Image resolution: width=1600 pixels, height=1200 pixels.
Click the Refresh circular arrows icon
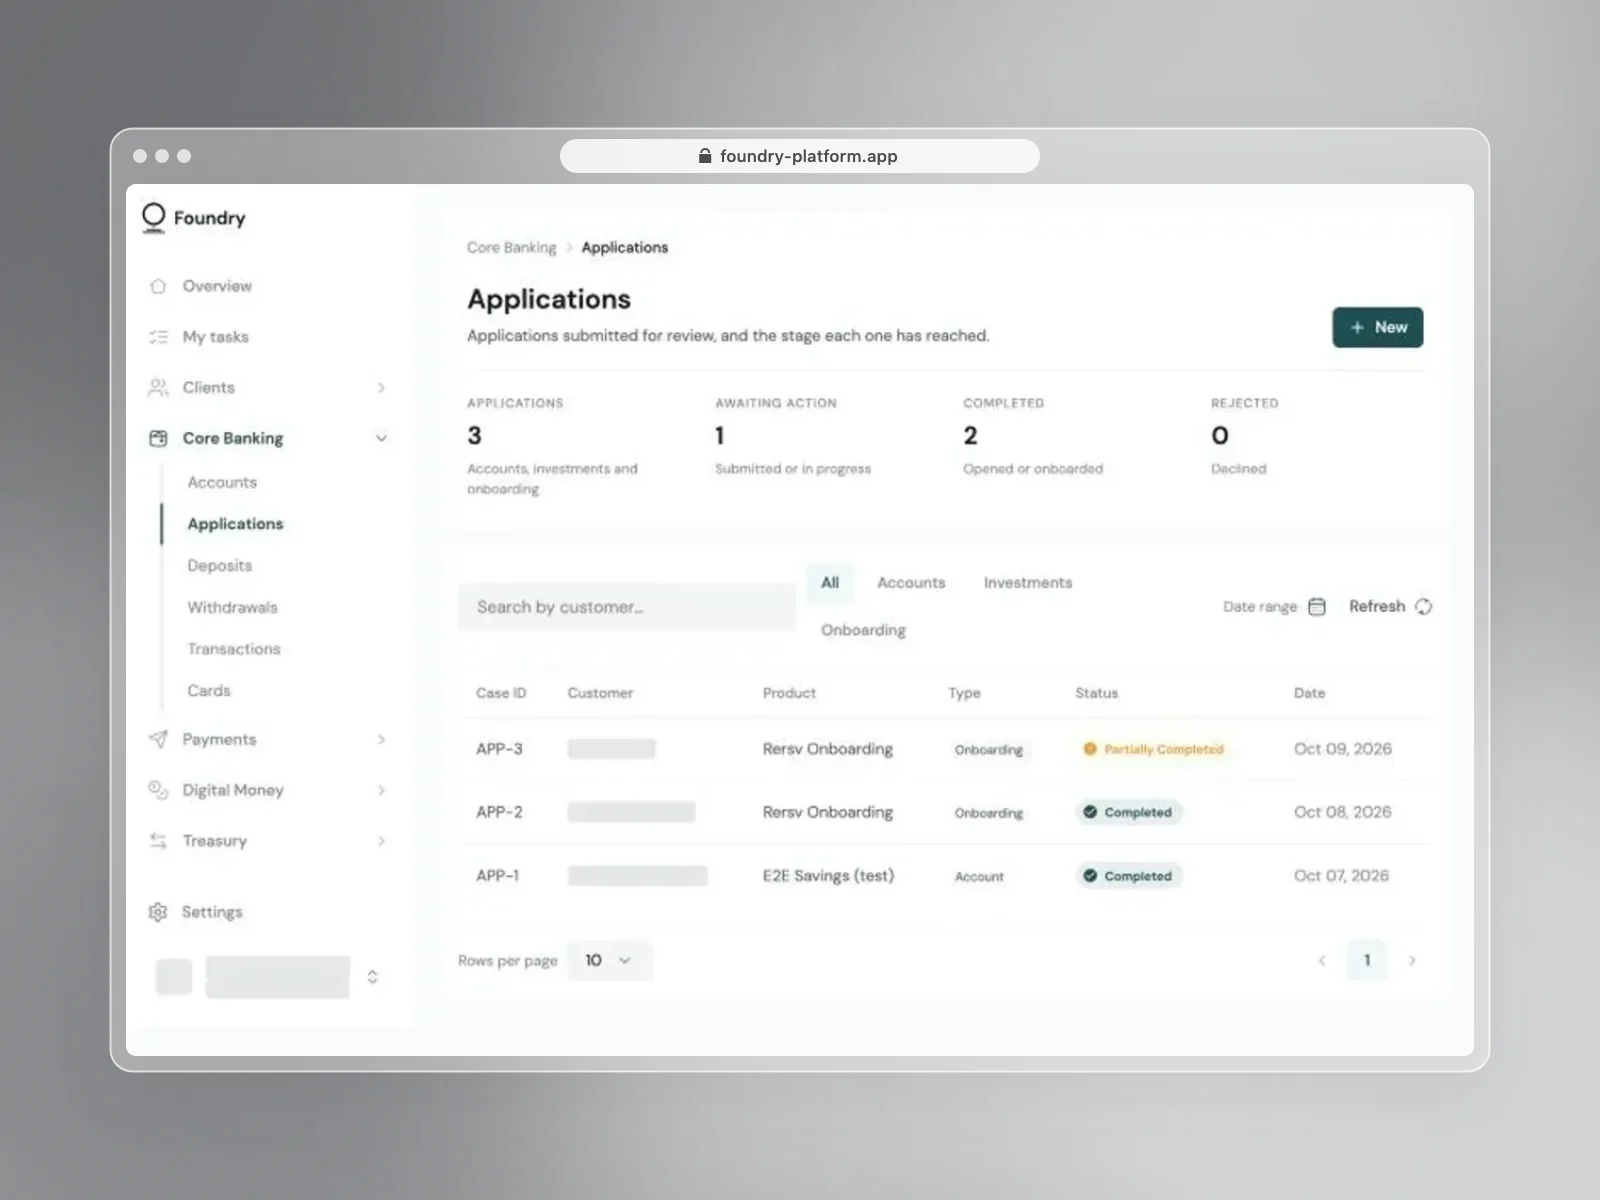[1424, 606]
